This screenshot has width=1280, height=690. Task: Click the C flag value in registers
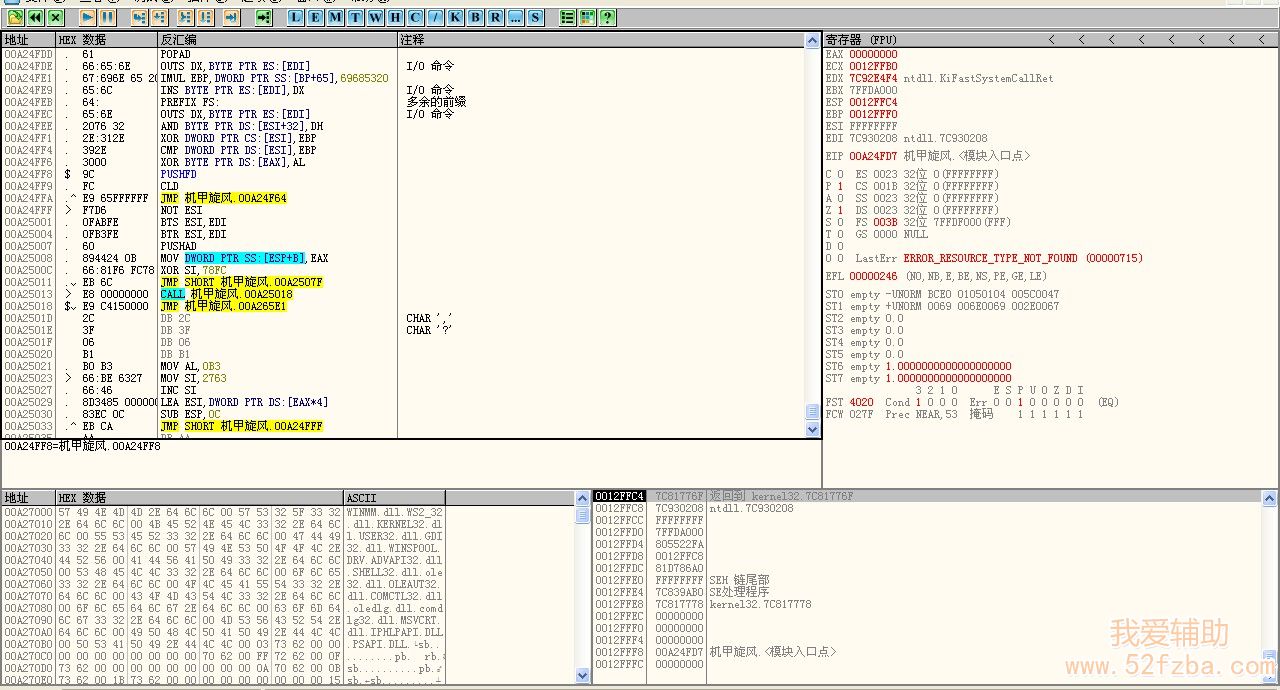click(840, 174)
